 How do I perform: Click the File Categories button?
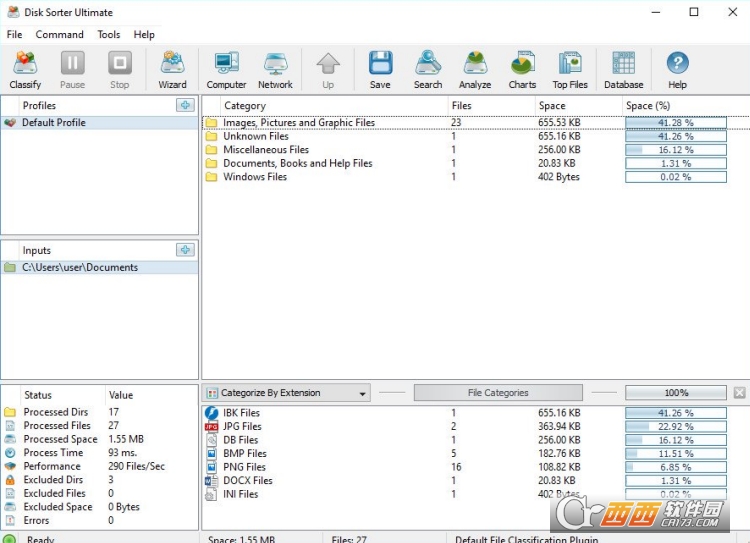498,393
